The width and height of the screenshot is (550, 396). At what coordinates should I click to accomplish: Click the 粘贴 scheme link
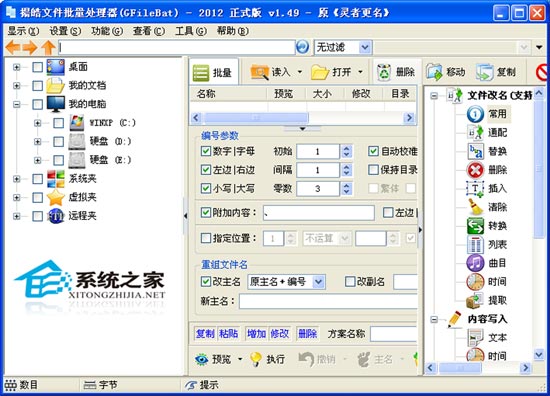tap(229, 333)
